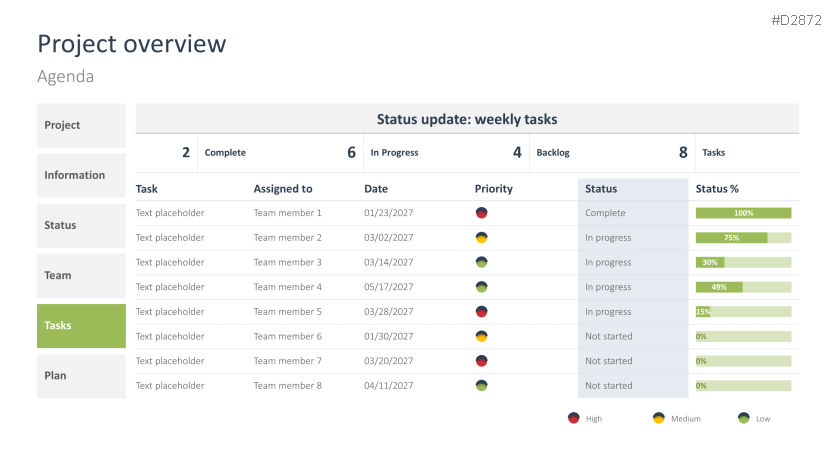Click the Priority column header
This screenshot has width=836, height=470.
coord(494,189)
